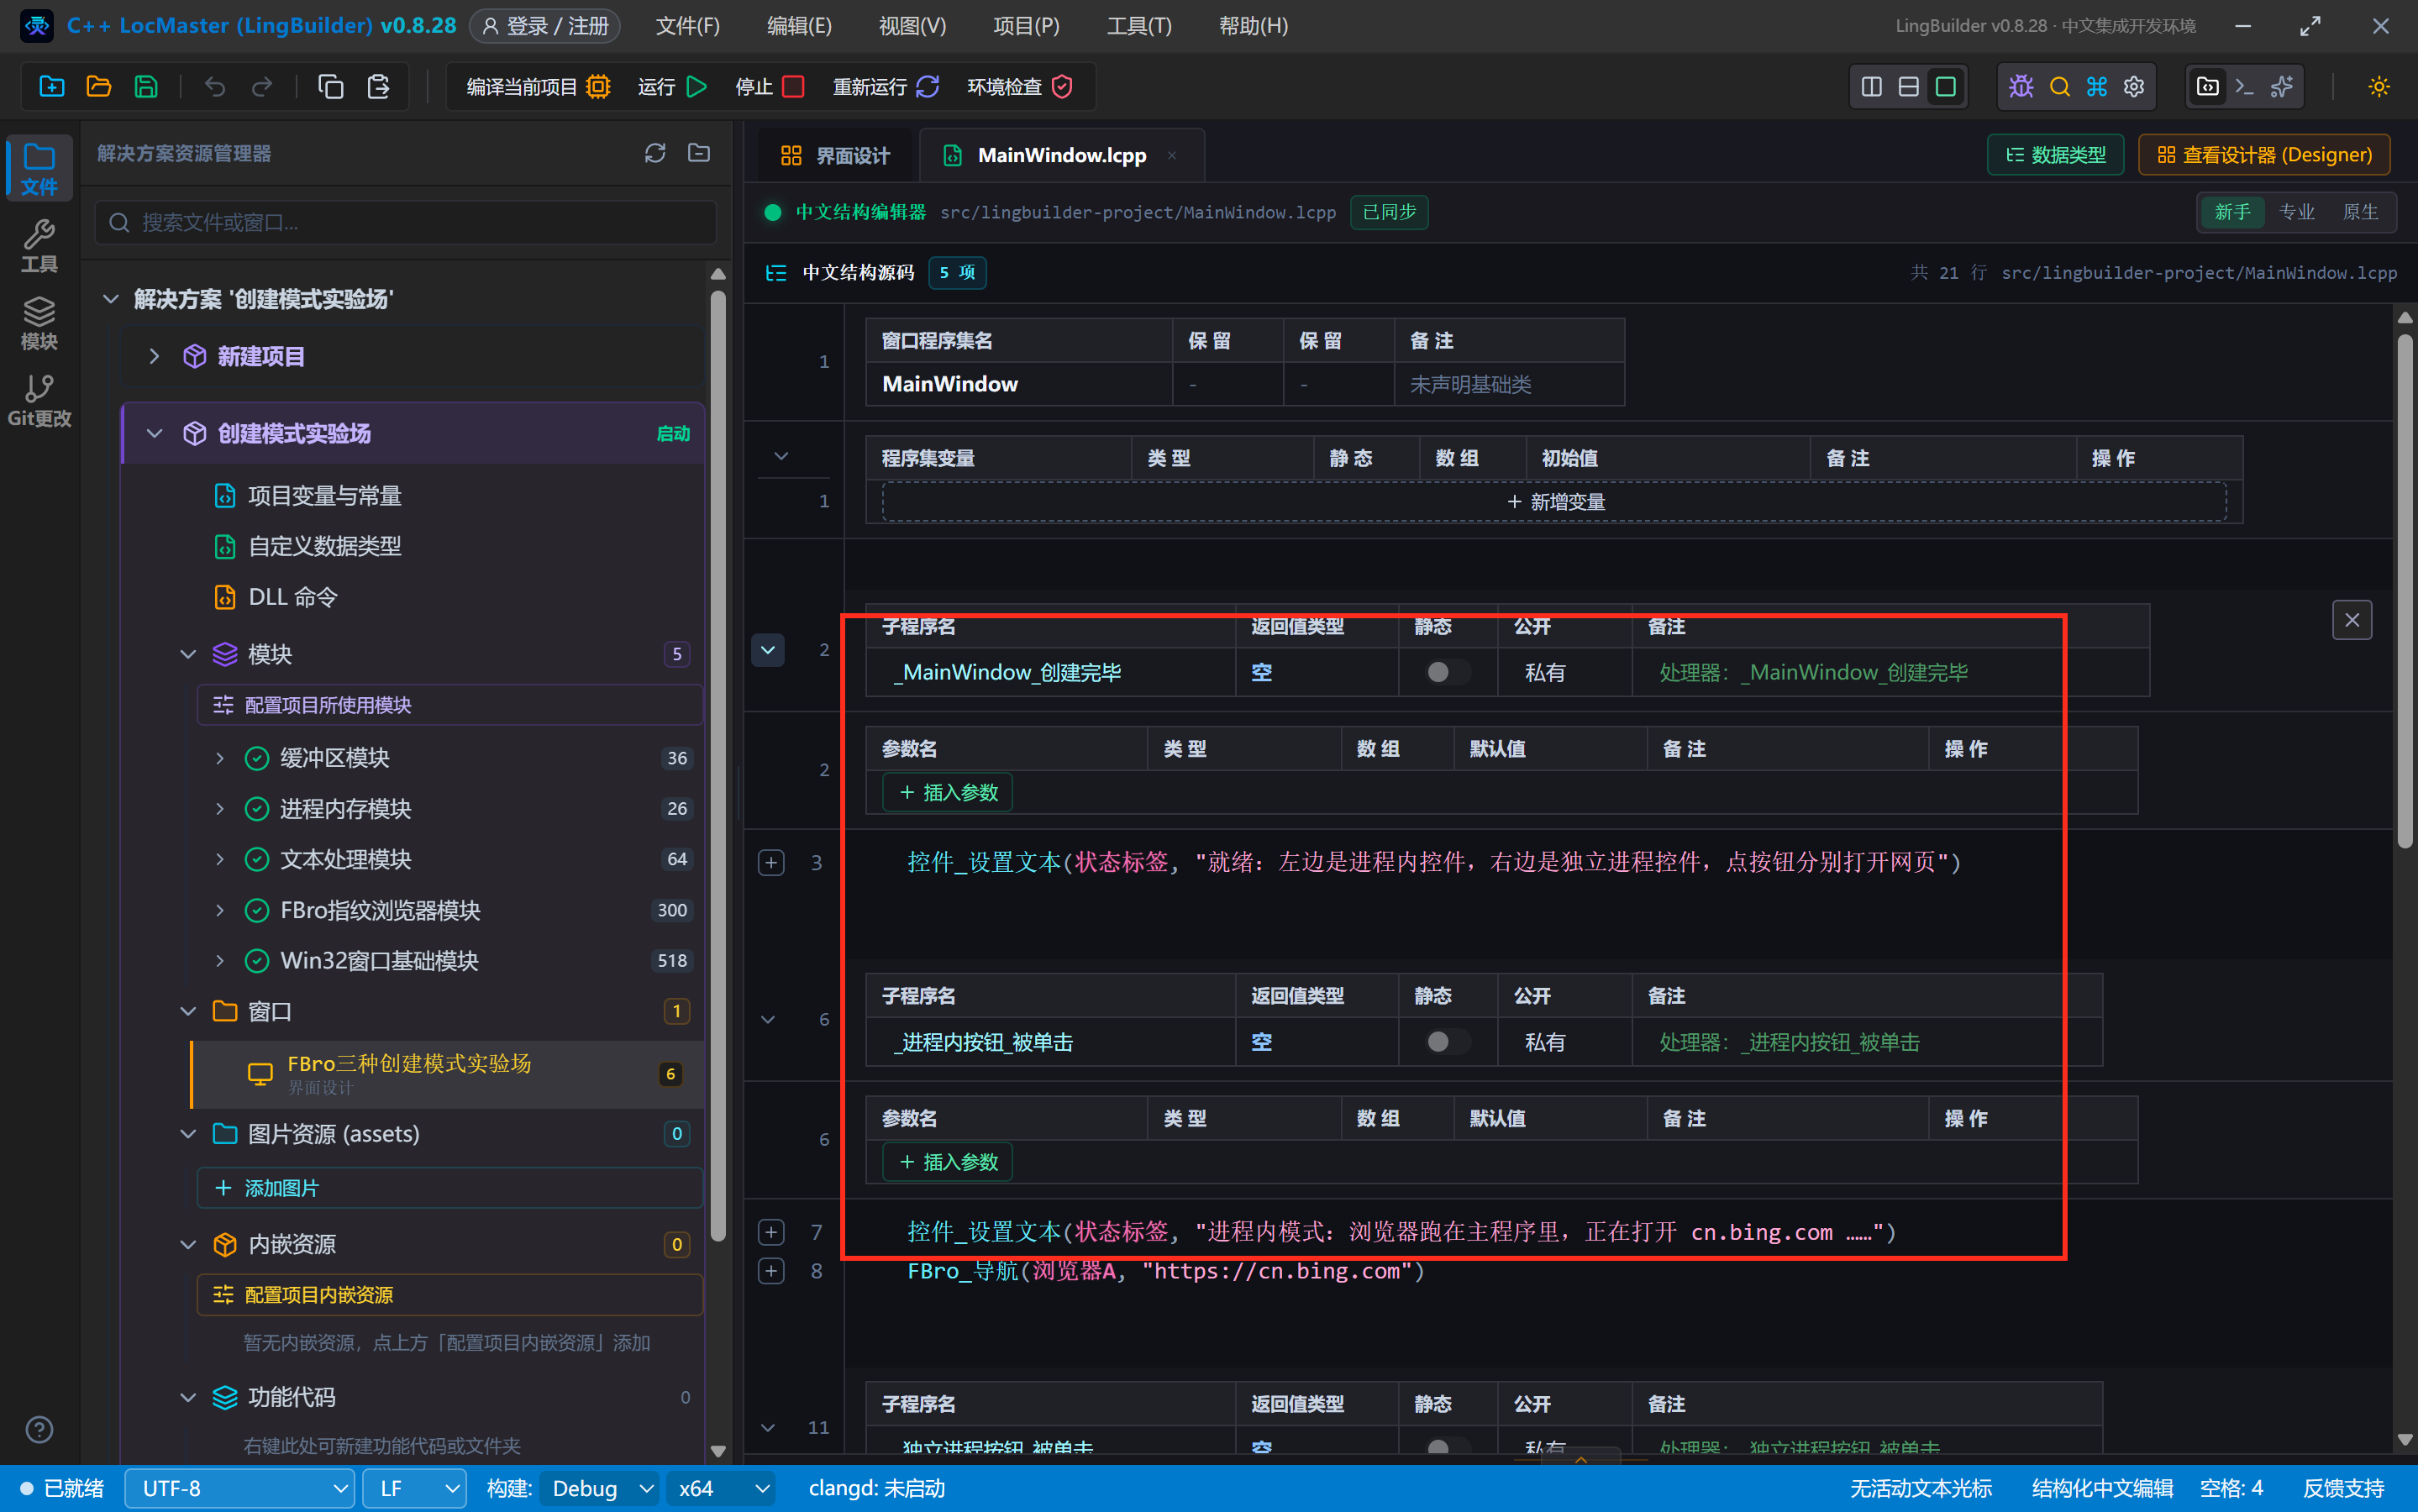Open the x64 platform dropdown

click(x=722, y=1488)
